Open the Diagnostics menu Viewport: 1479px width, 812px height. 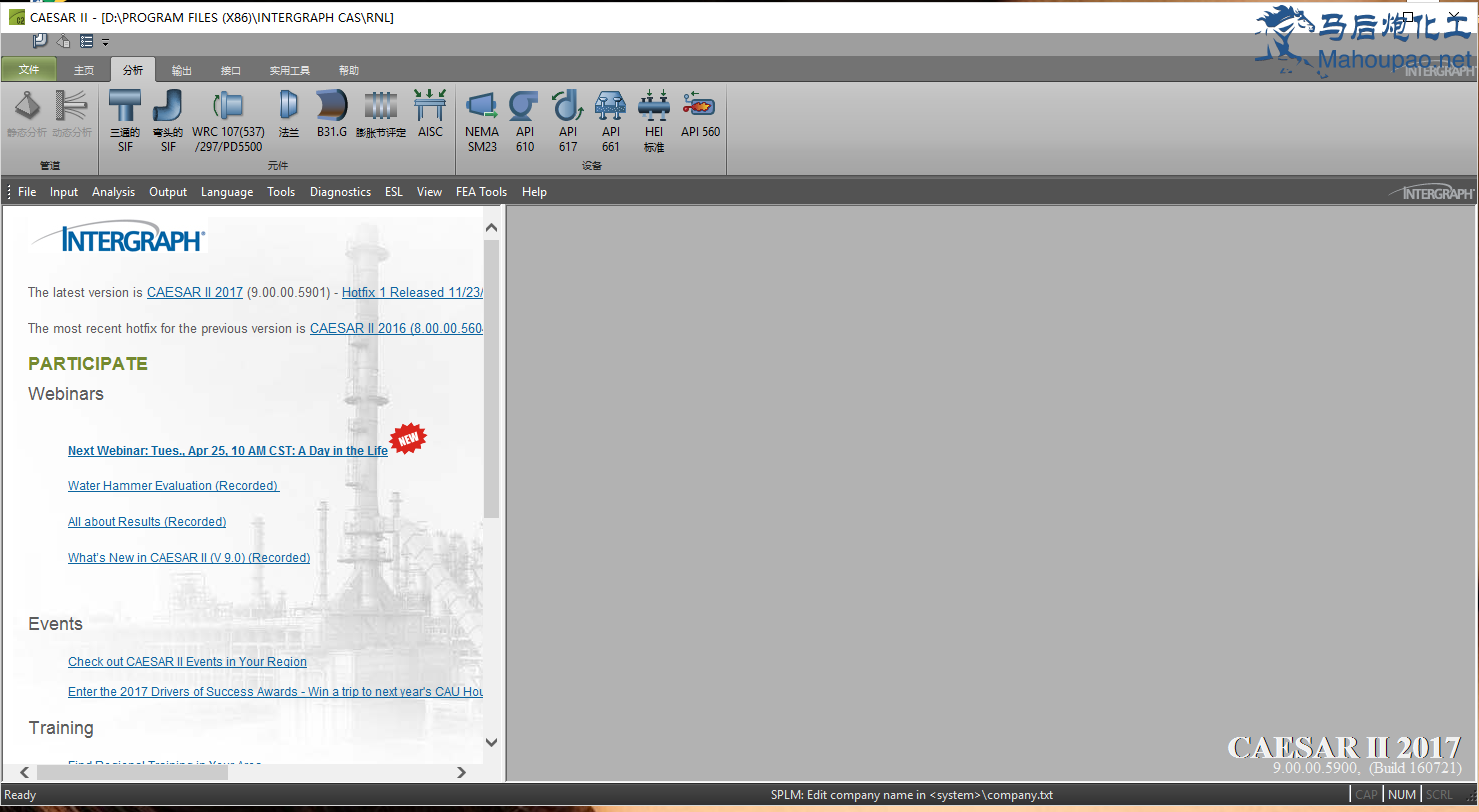click(340, 192)
